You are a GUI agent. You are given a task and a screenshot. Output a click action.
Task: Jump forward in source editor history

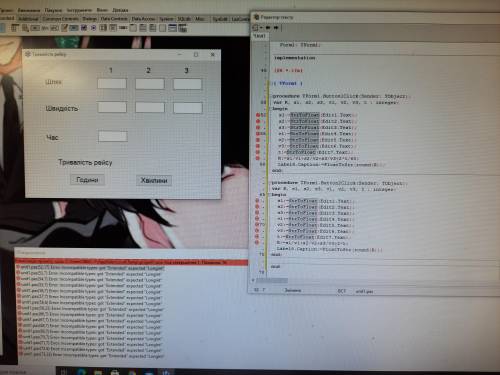point(276,27)
